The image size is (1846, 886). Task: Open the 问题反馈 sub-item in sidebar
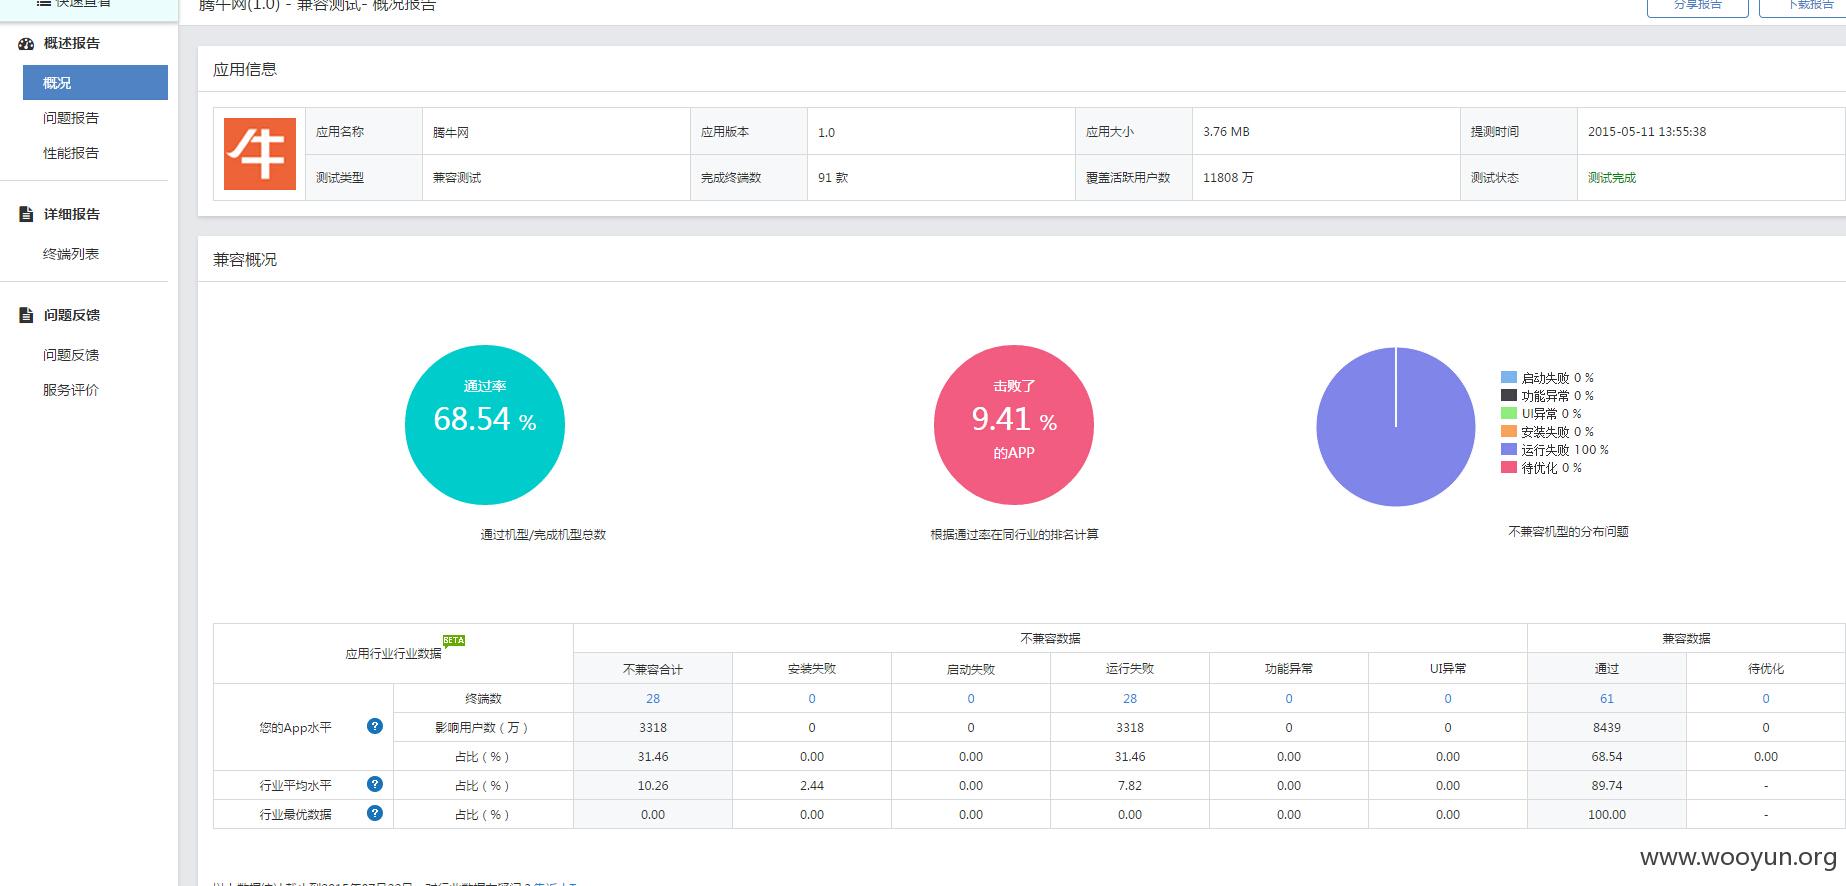pyautogui.click(x=71, y=355)
